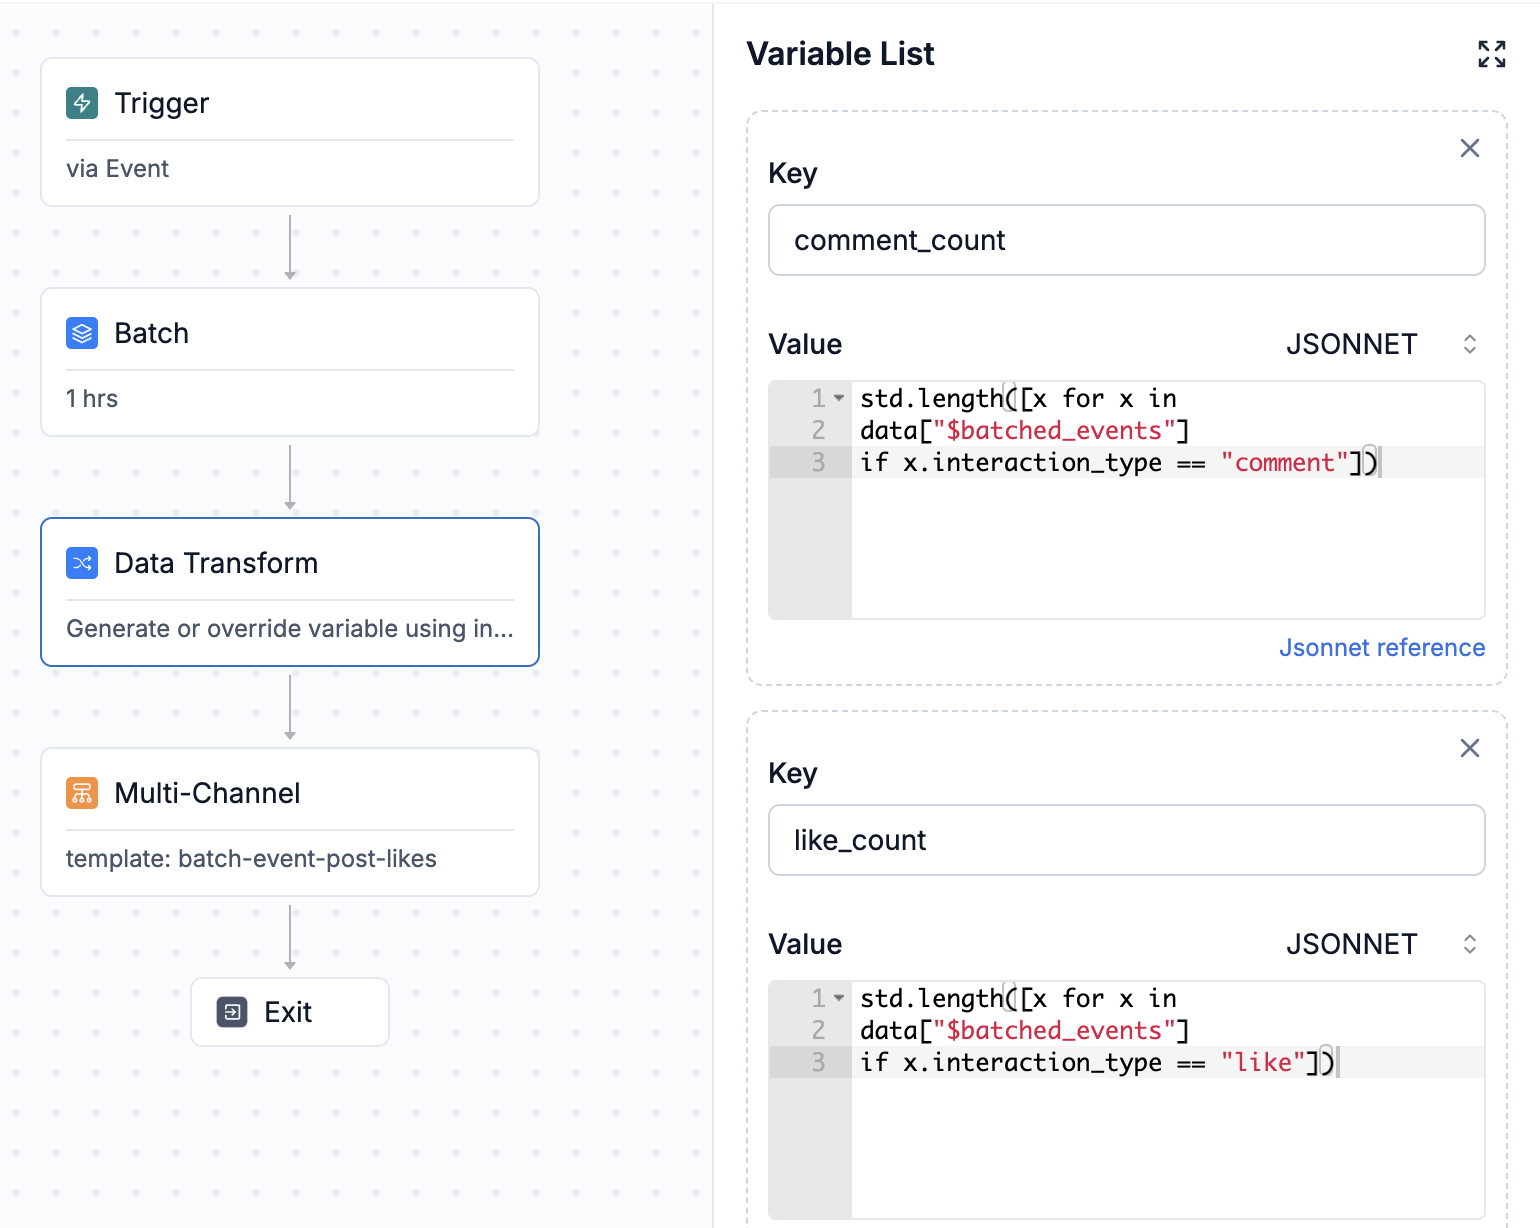Select the Multi-Channel template node
Viewport: 1540px width, 1228px height.
290,823
